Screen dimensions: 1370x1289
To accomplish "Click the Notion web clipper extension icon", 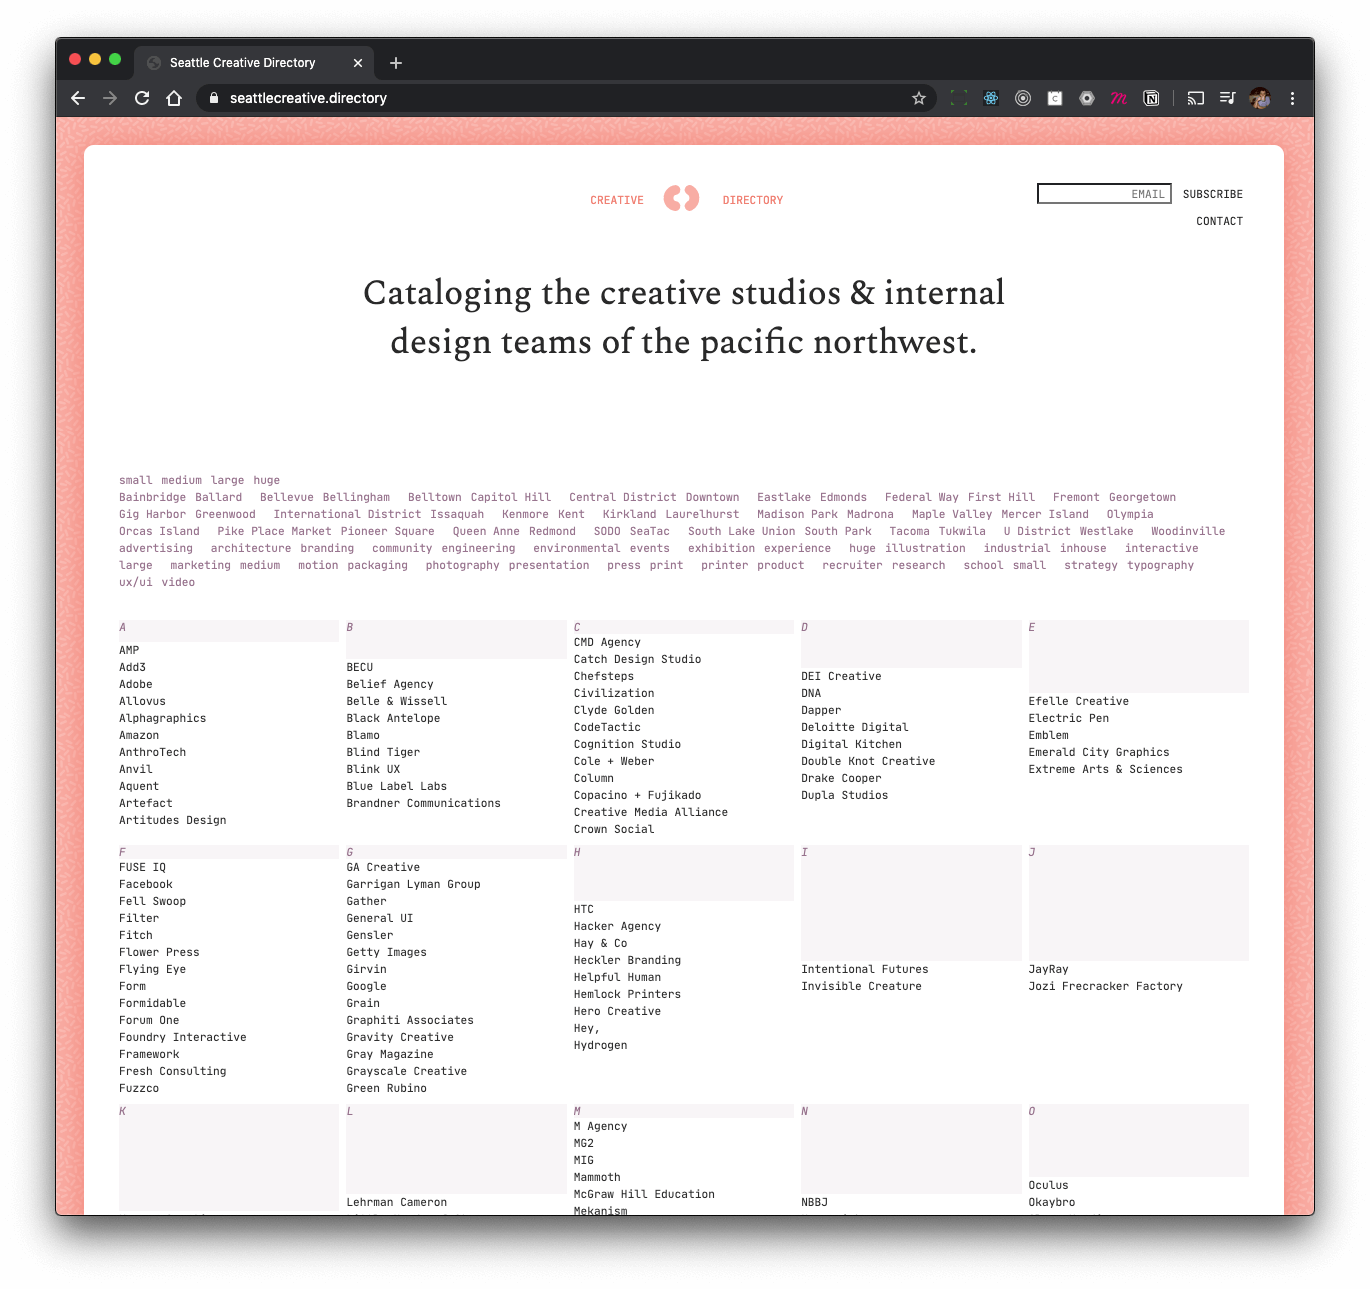I will coord(1151,98).
